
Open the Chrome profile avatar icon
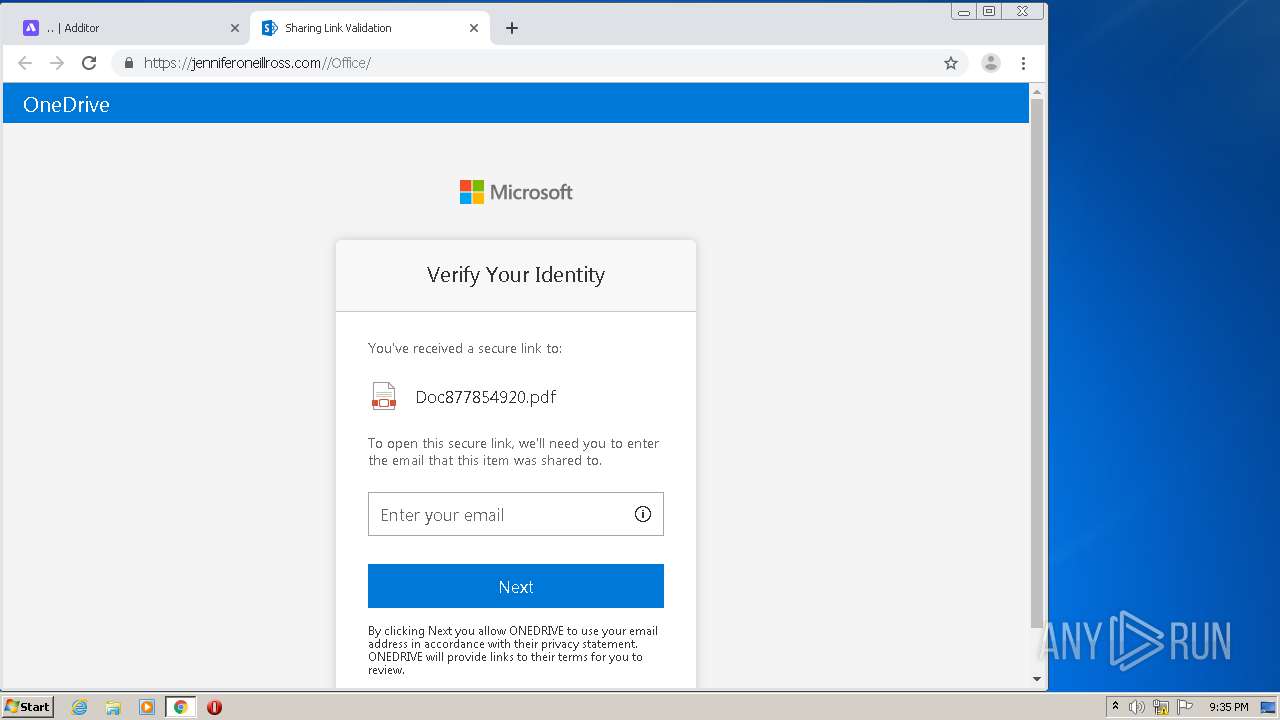tap(991, 63)
